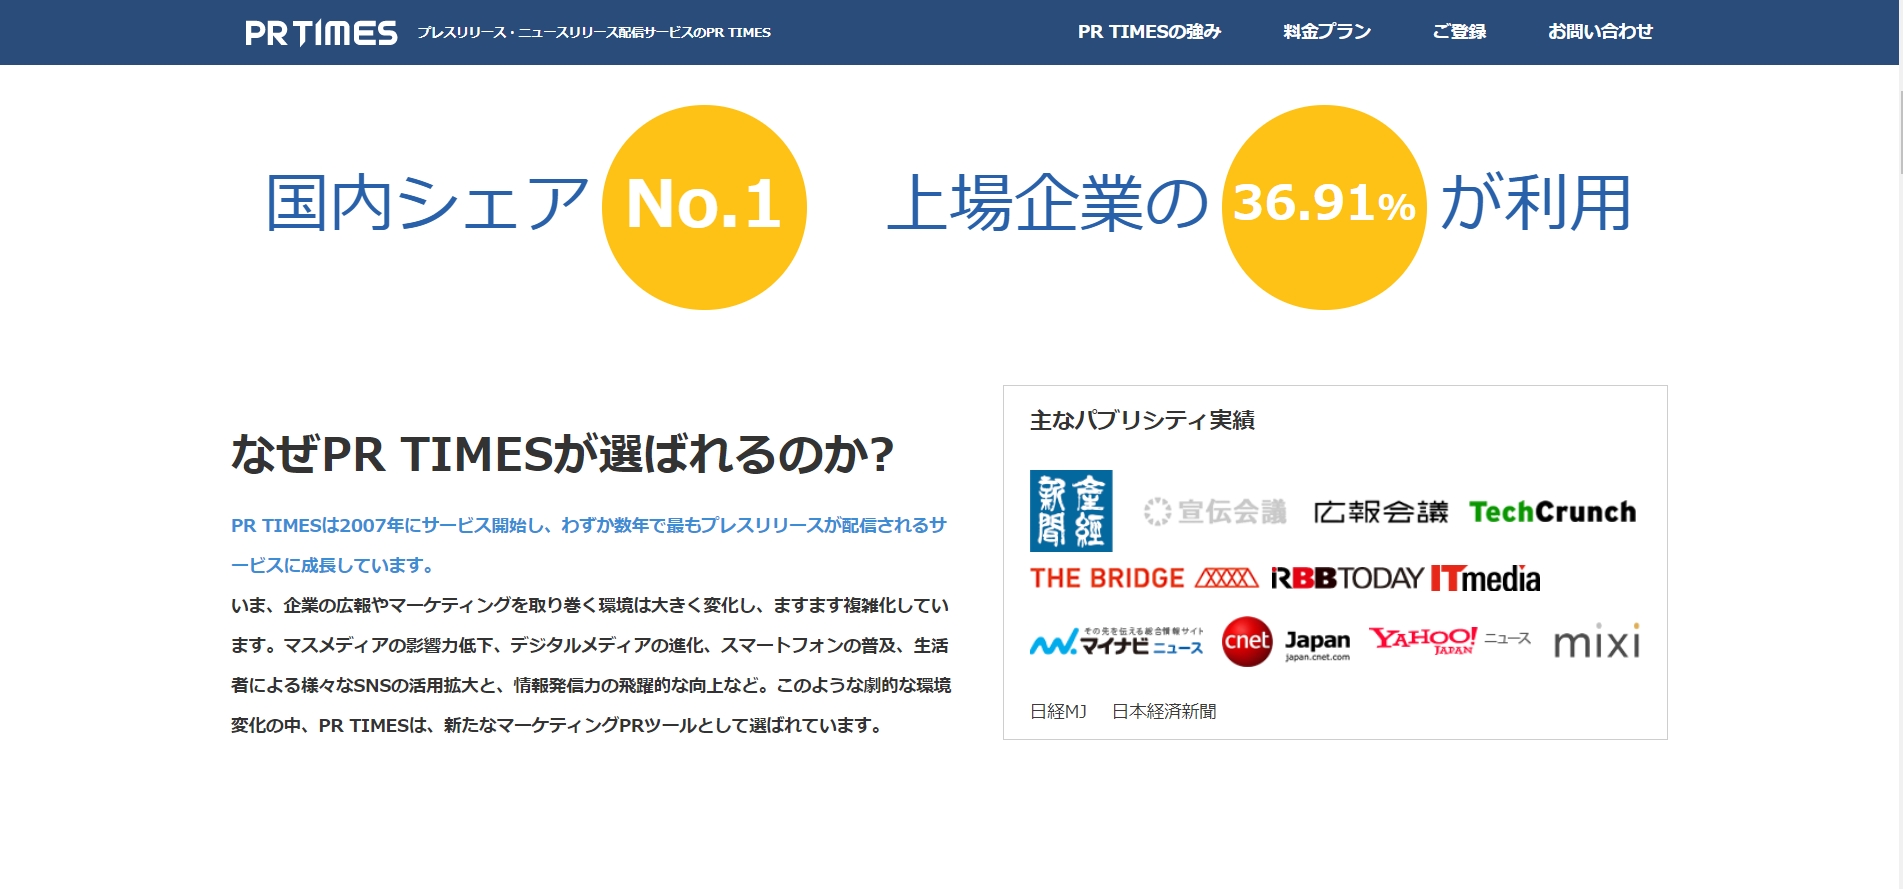
Task: Click the 国内シェア headline text
Action: pos(427,203)
